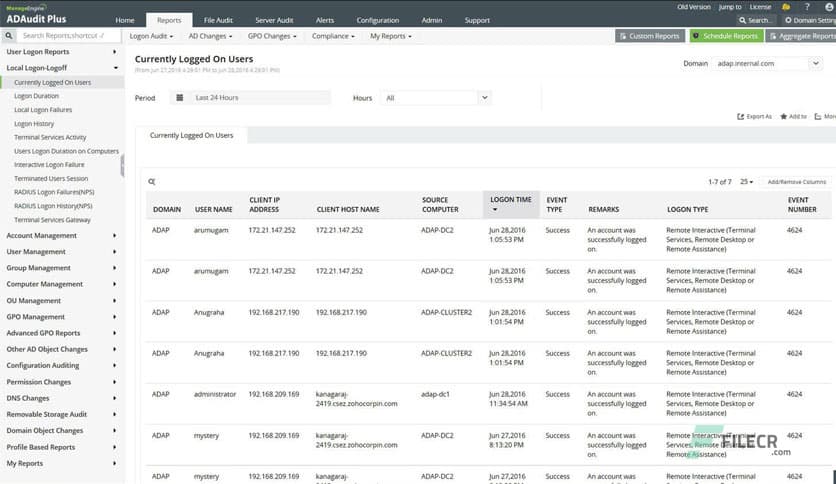Click the Schedule Reports button
This screenshot has height=484, width=836.
click(725, 36)
